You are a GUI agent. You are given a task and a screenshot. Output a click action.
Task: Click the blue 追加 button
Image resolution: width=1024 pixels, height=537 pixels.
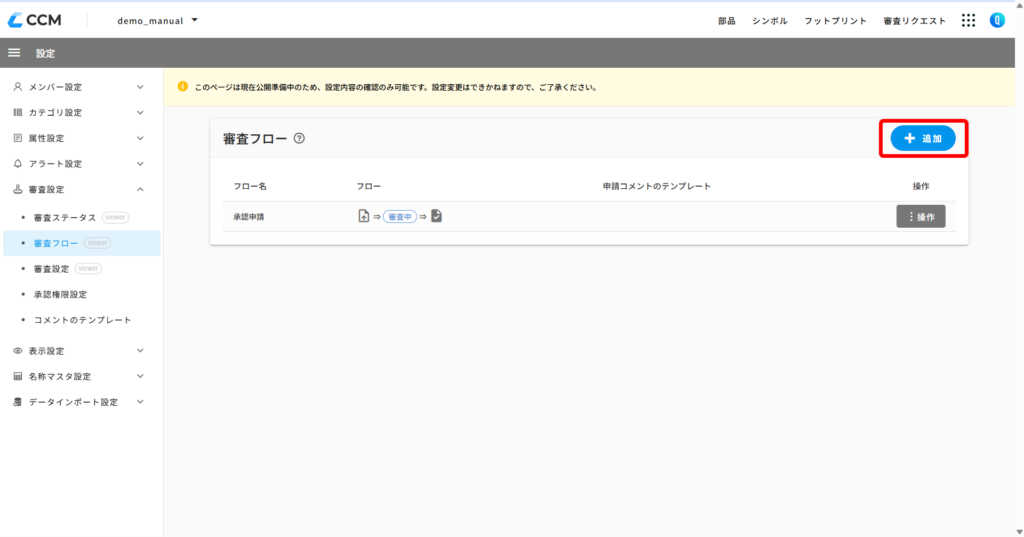[x=923, y=138]
